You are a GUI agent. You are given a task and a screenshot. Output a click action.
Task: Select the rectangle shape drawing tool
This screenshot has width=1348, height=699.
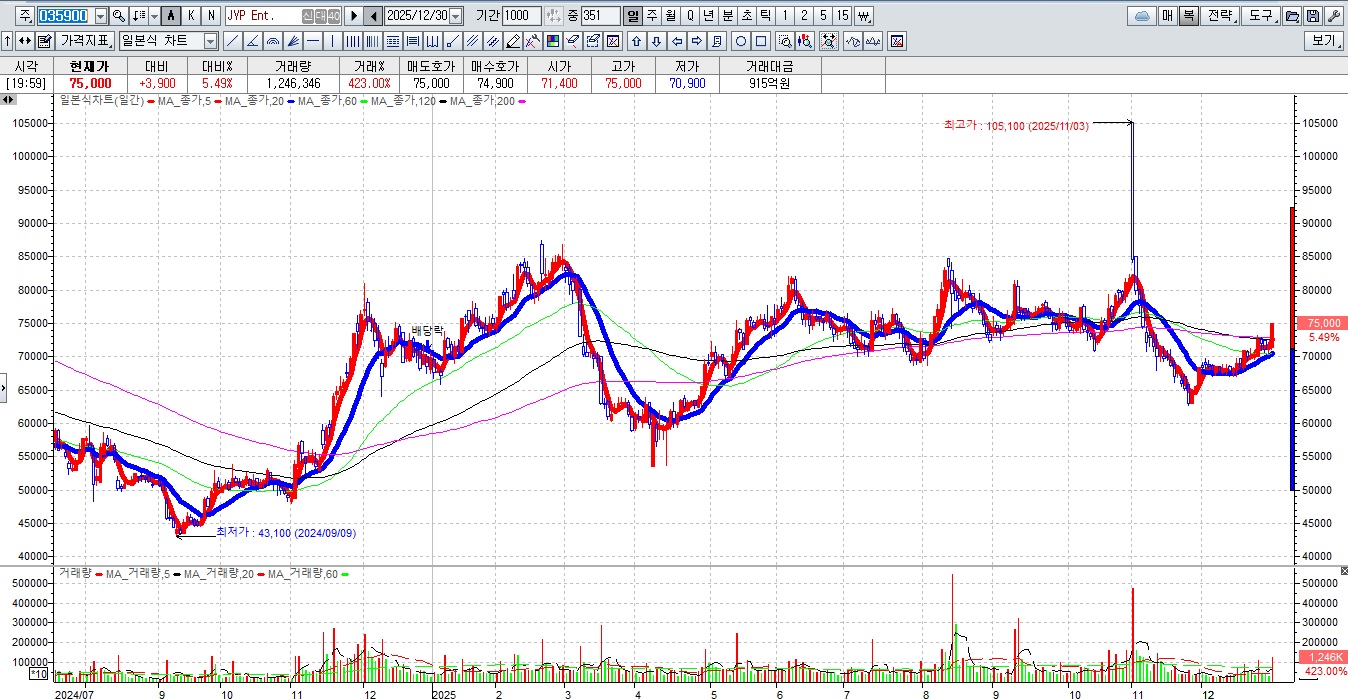pos(761,41)
